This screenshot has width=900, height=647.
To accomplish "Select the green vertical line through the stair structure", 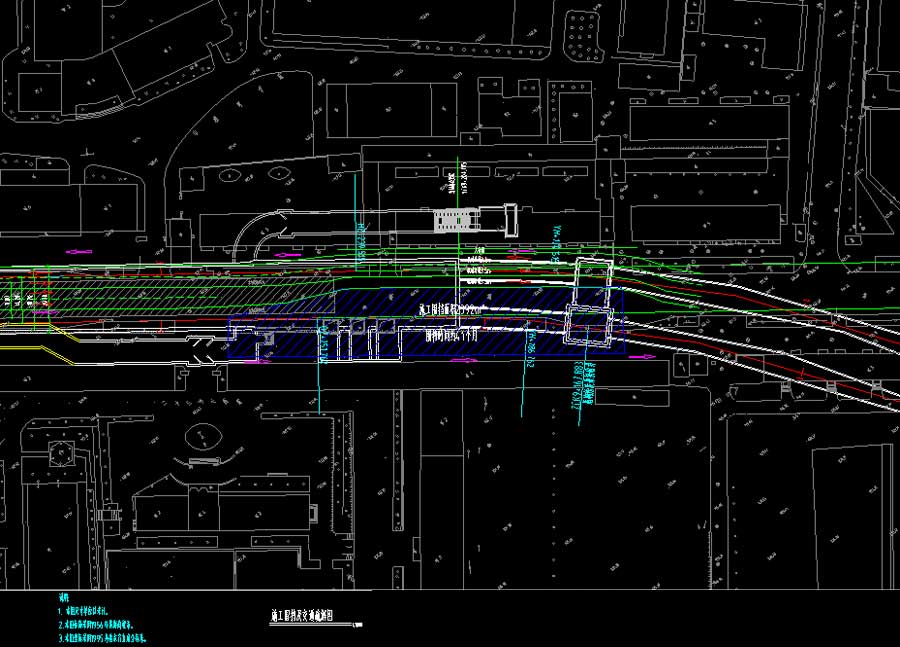I will [x=458, y=185].
